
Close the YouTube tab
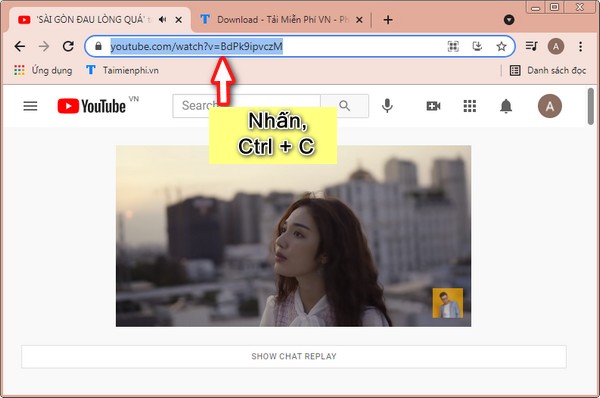[x=178, y=20]
